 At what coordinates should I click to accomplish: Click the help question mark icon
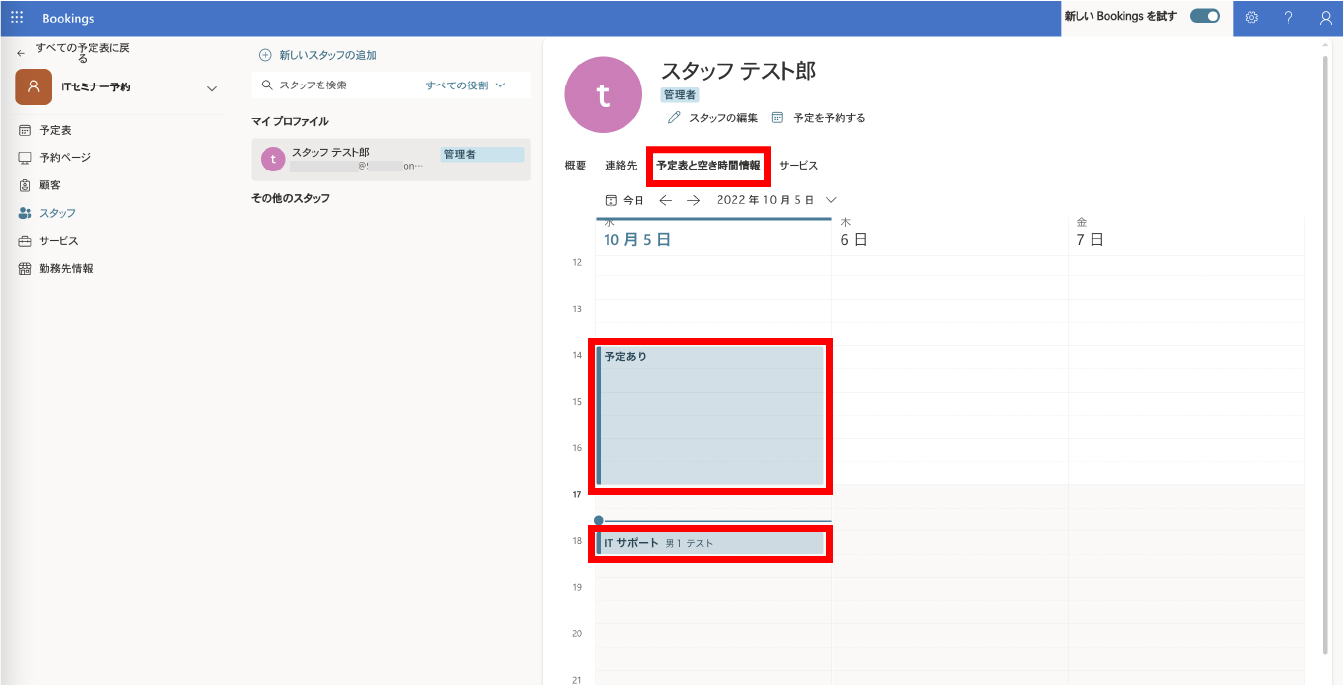pyautogui.click(x=1288, y=18)
